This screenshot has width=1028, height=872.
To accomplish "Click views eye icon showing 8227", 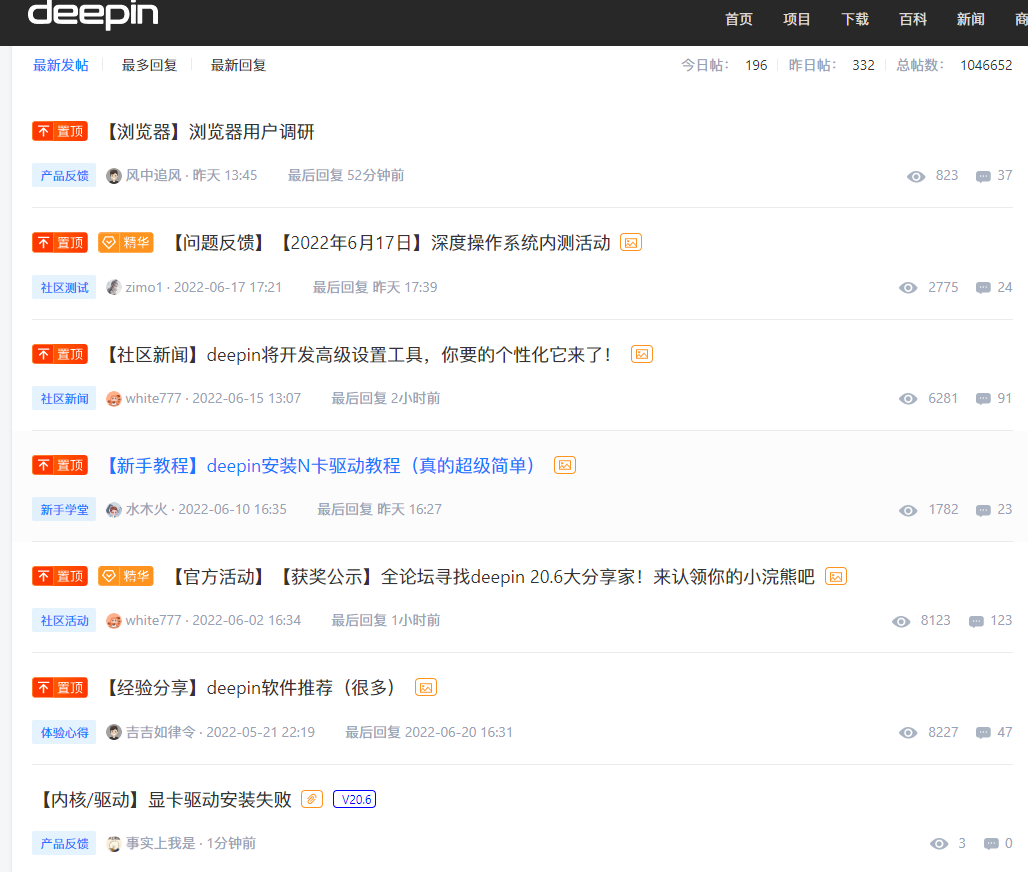I will click(908, 732).
